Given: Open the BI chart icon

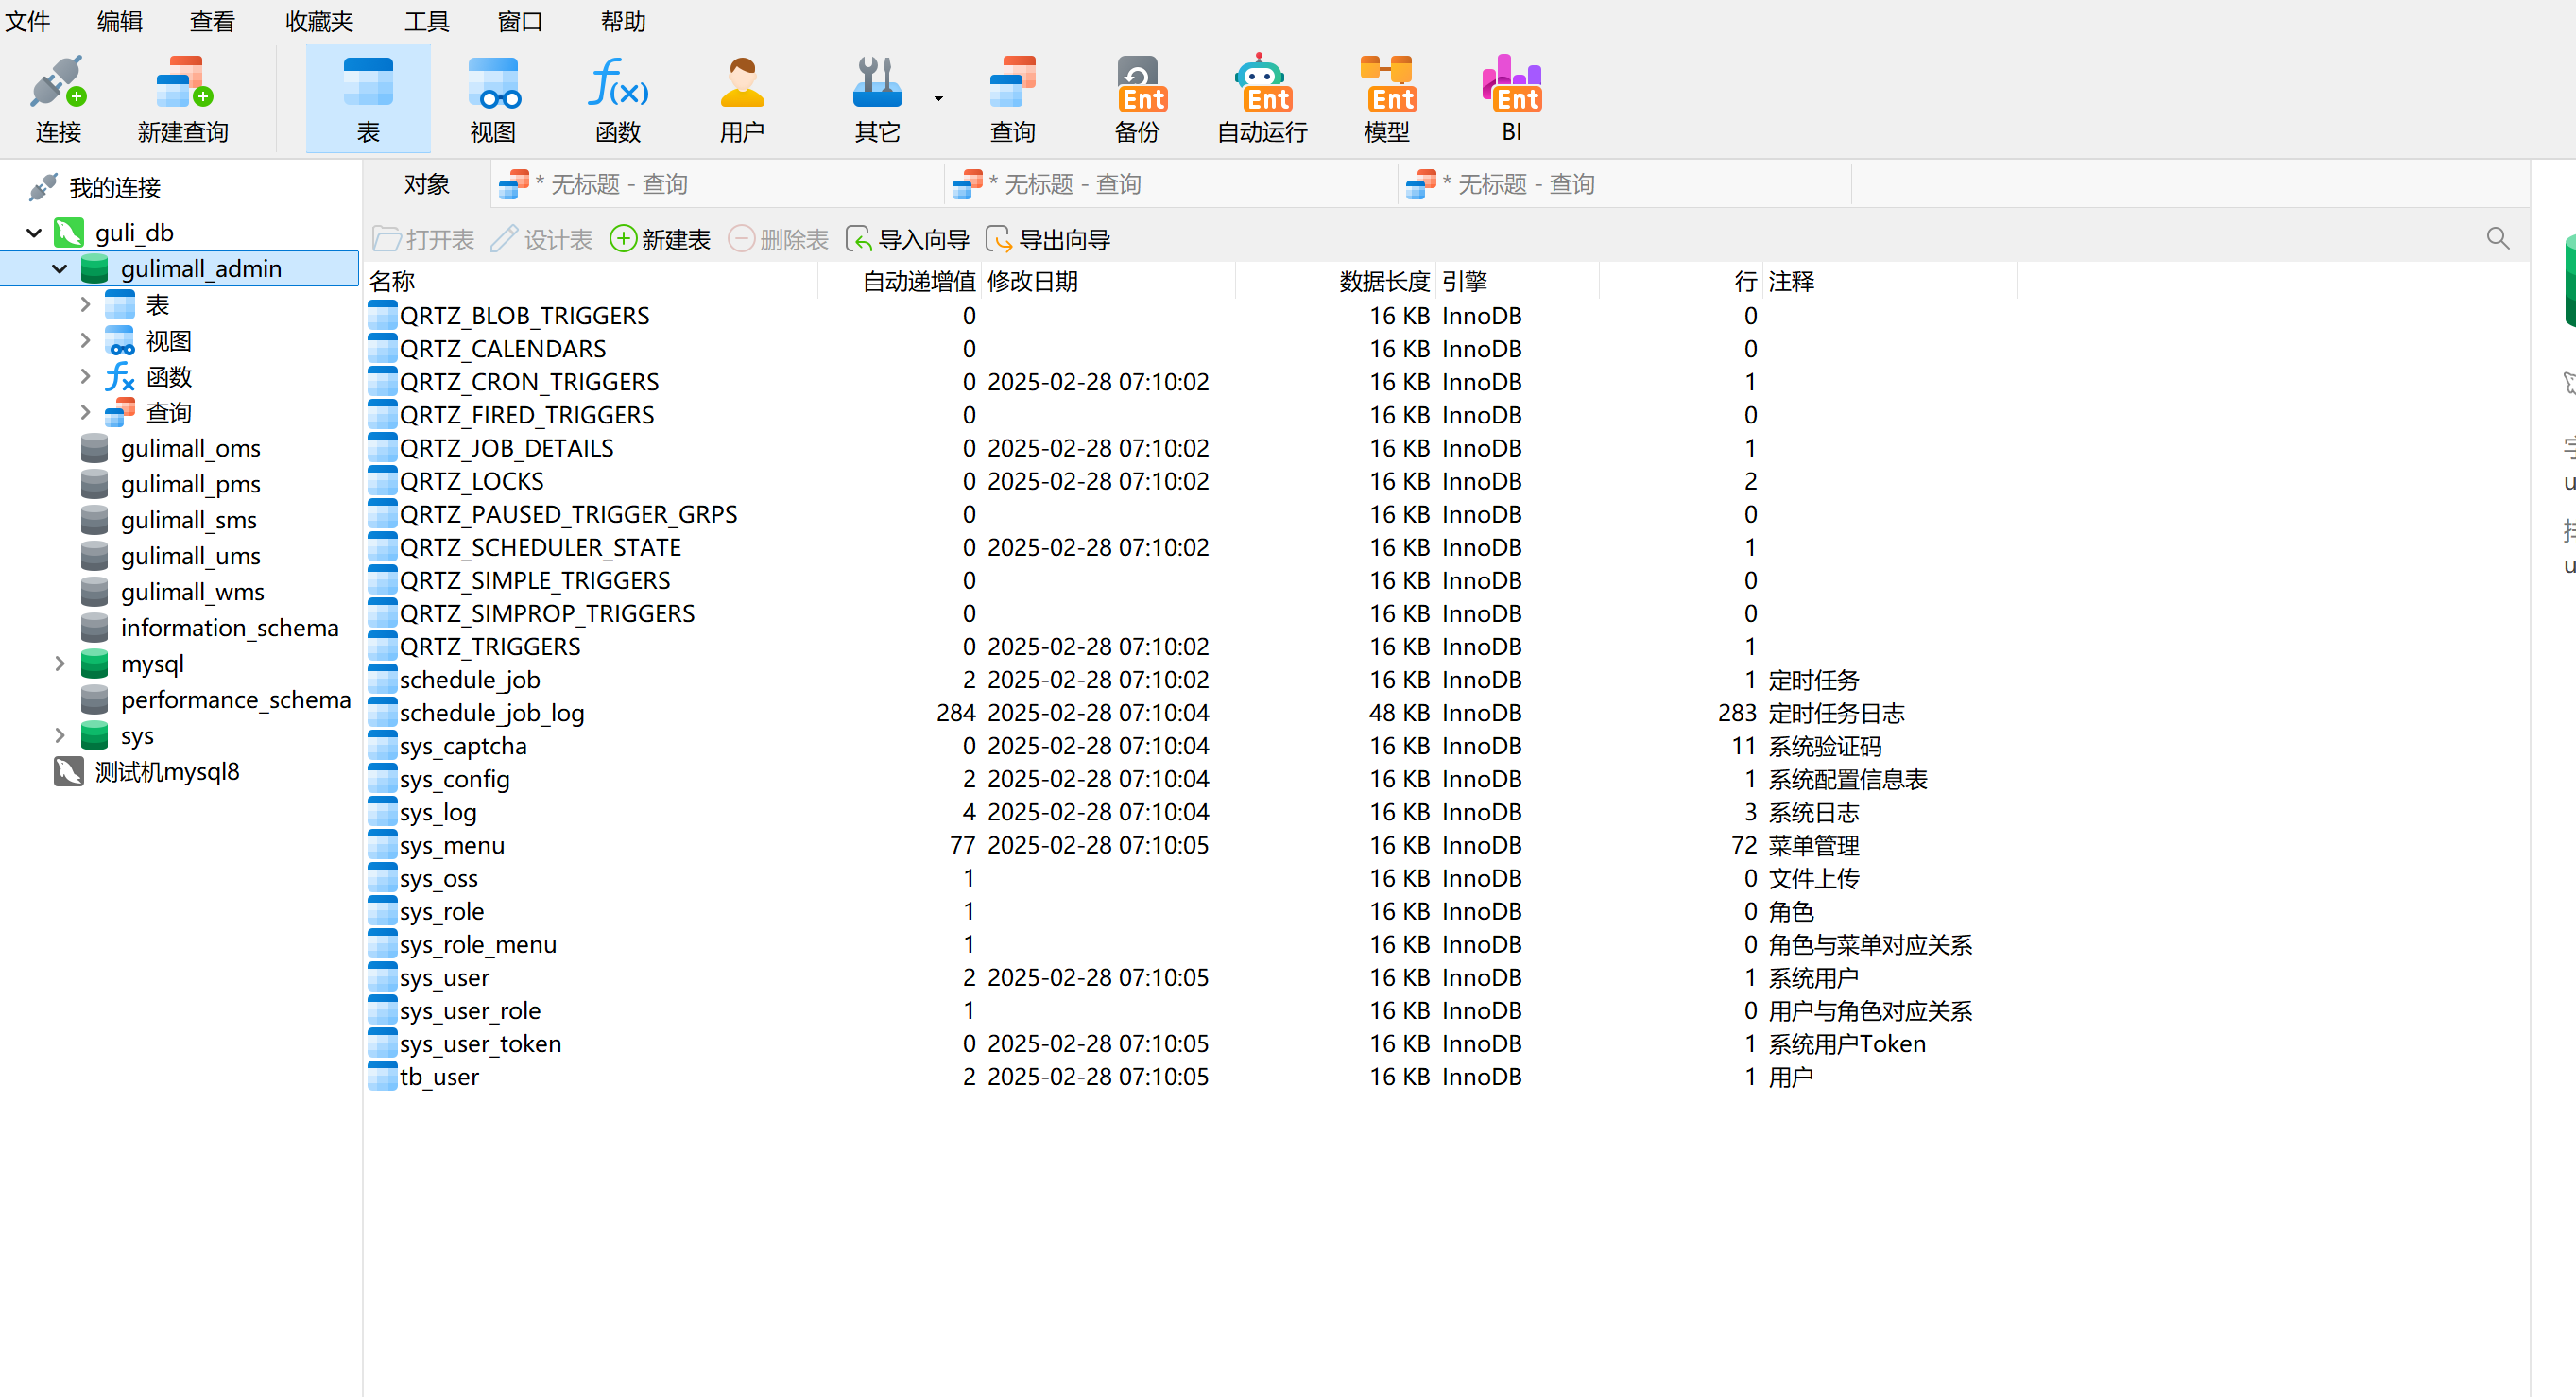Looking at the screenshot, I should 1511,84.
